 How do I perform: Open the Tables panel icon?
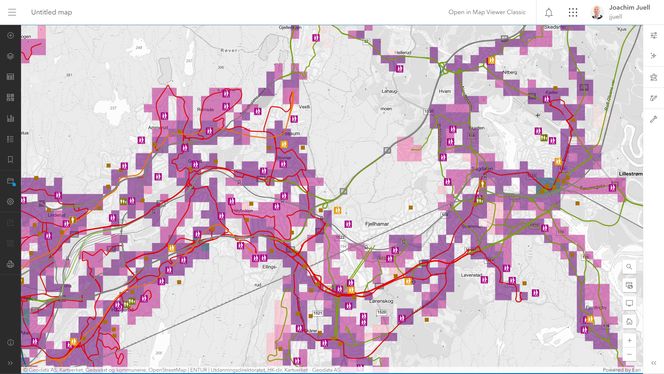point(11,77)
